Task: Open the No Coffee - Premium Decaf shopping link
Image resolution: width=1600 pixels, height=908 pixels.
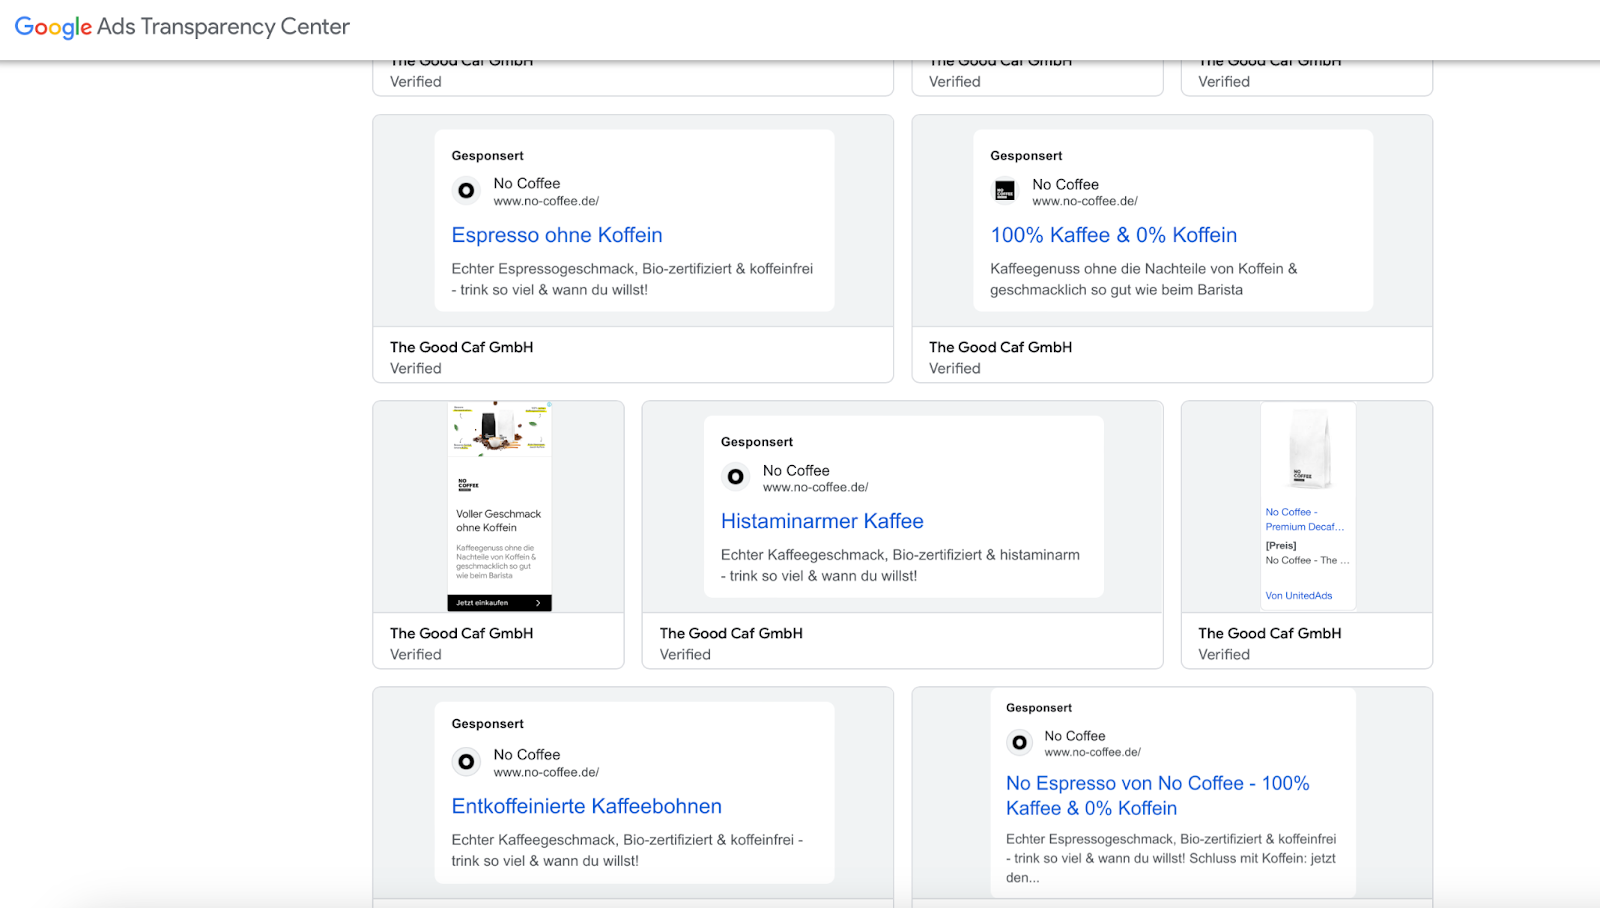Action: (x=1304, y=519)
